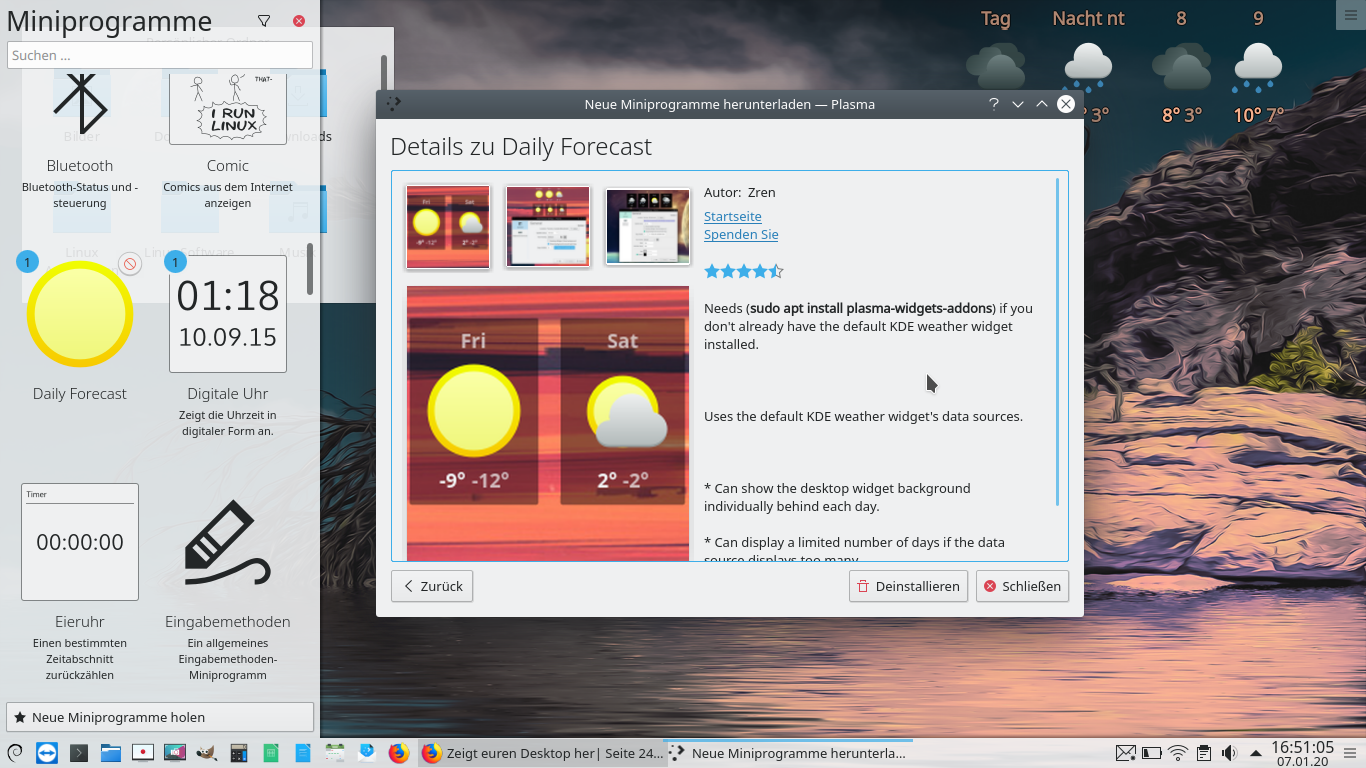Open GIMP from the taskbar
Viewport: 1366px width, 768px height.
(x=208, y=753)
